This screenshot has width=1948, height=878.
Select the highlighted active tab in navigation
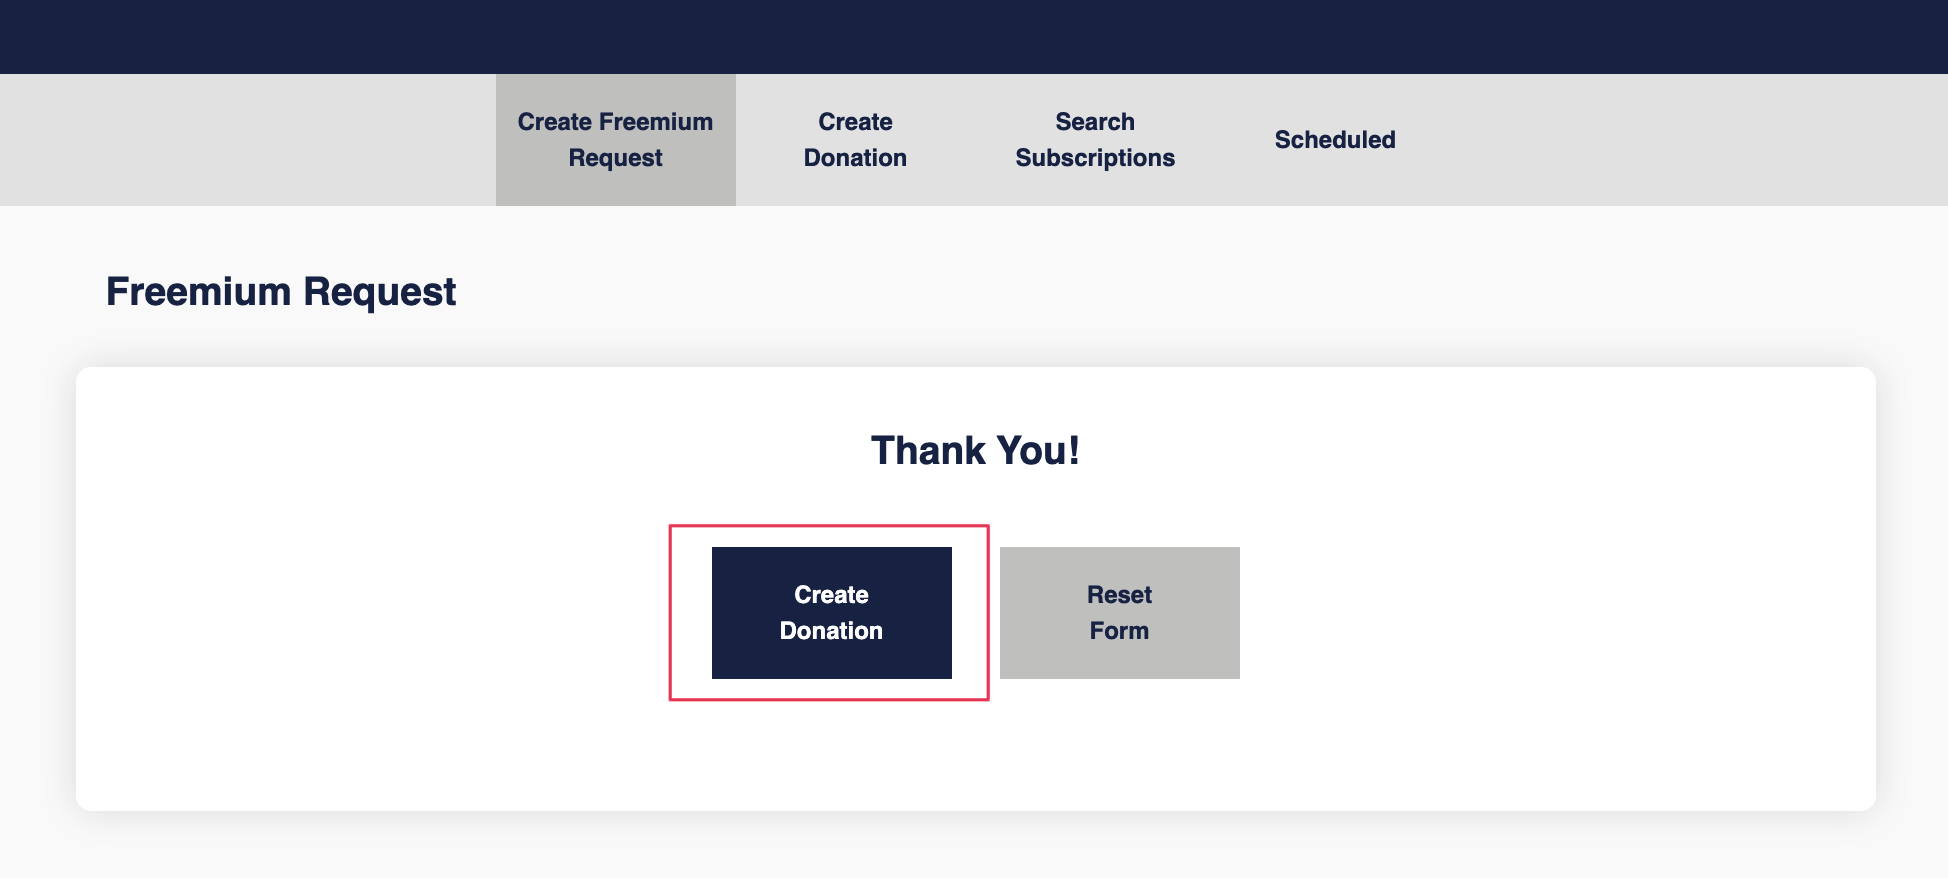(615, 140)
